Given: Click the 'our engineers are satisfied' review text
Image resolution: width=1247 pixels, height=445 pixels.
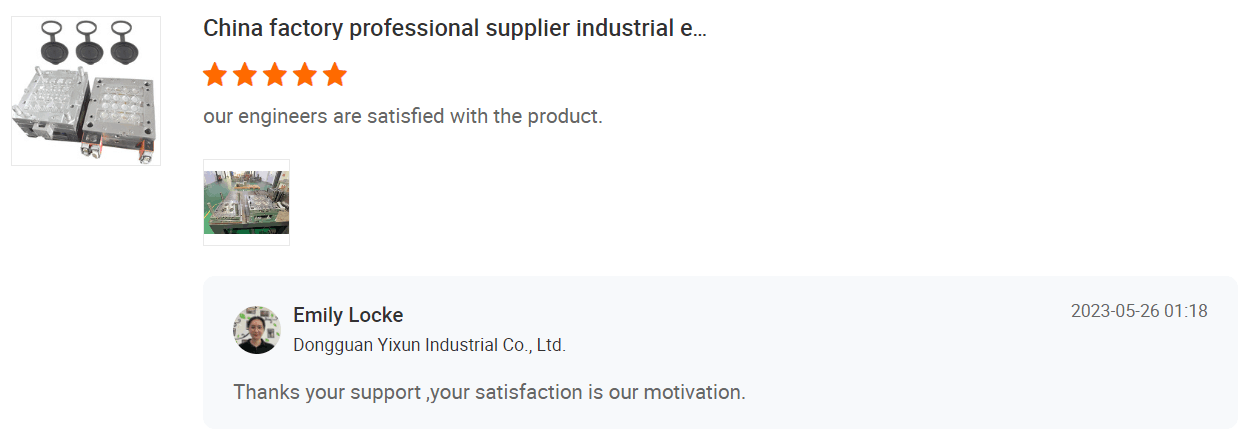Looking at the screenshot, I should tap(402, 116).
